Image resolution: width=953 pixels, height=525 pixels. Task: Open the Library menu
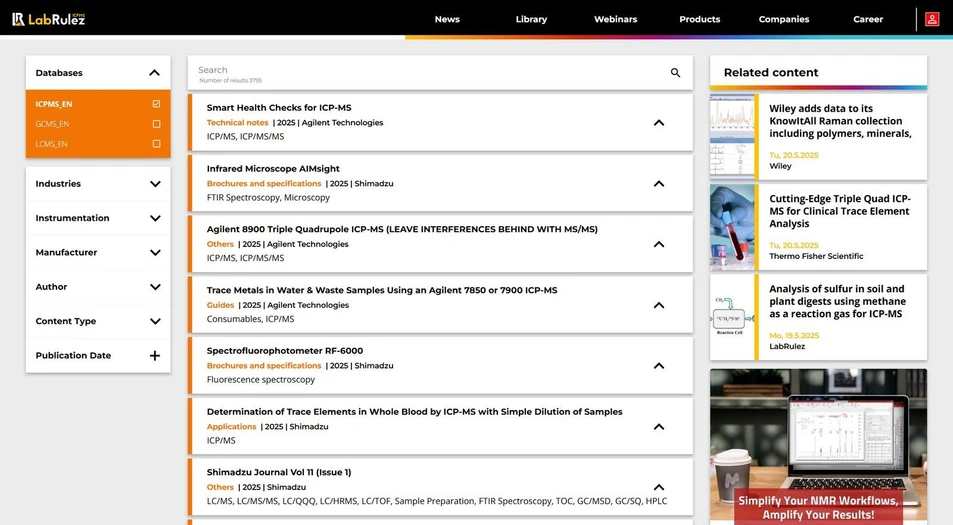tap(531, 19)
